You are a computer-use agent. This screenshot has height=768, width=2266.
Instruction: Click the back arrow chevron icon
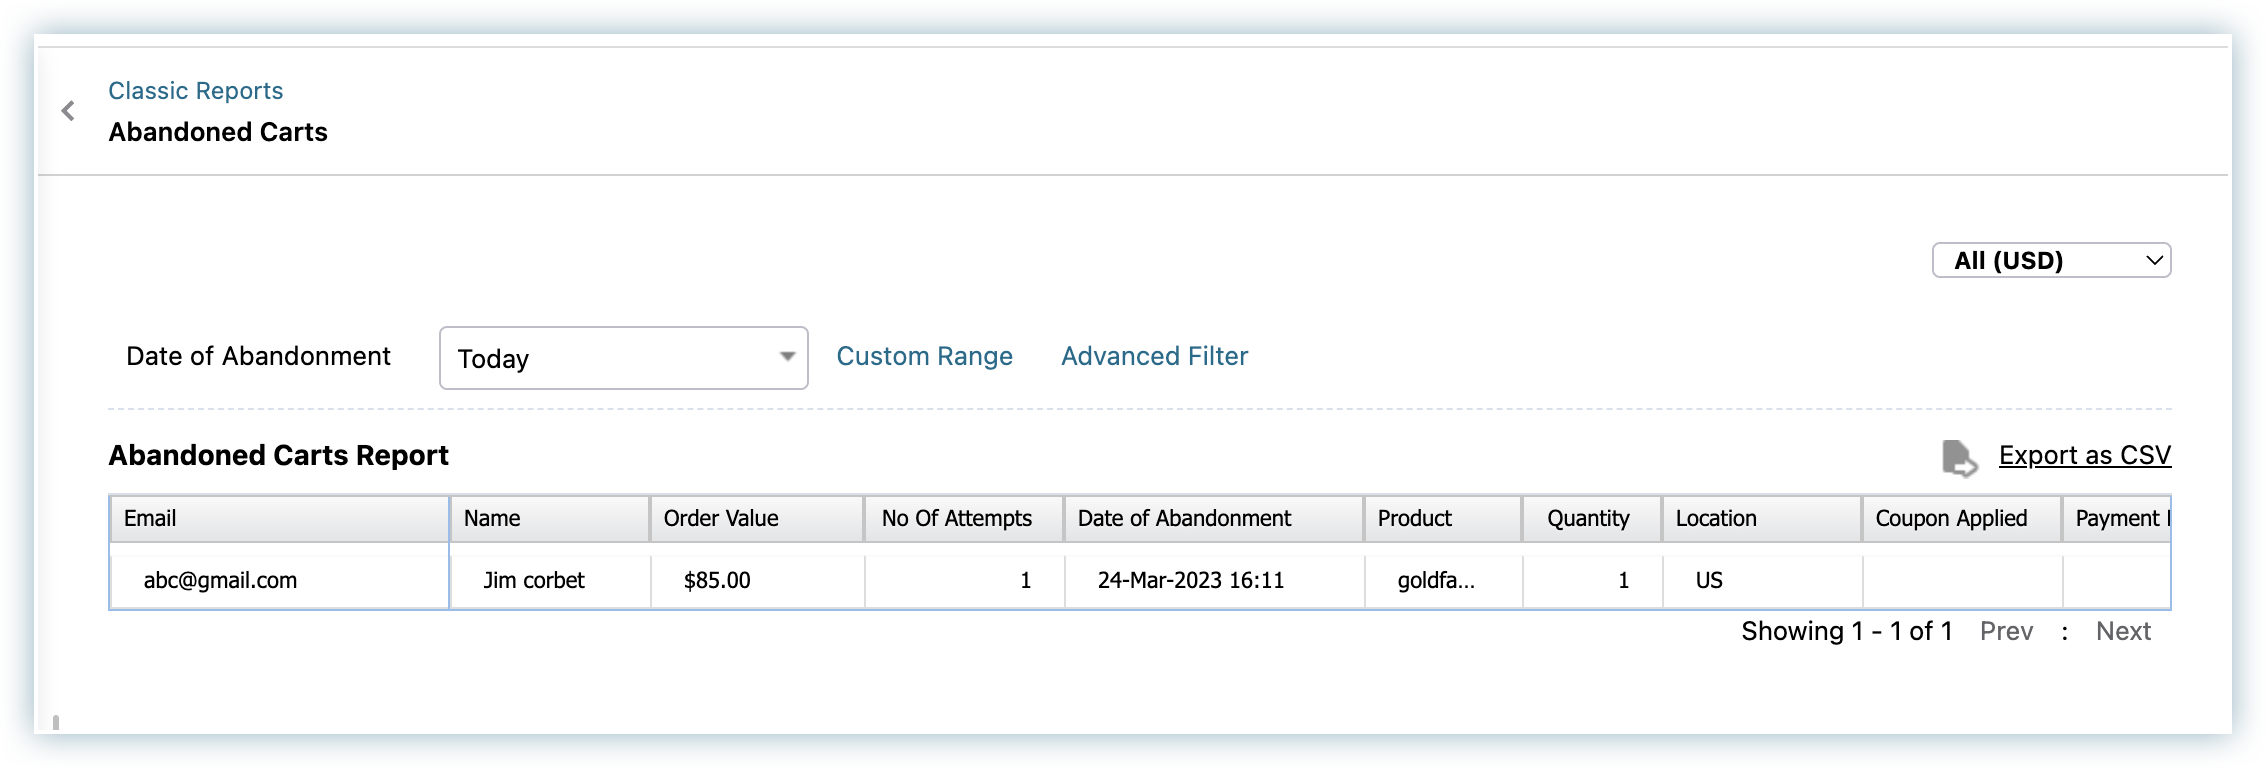68,111
